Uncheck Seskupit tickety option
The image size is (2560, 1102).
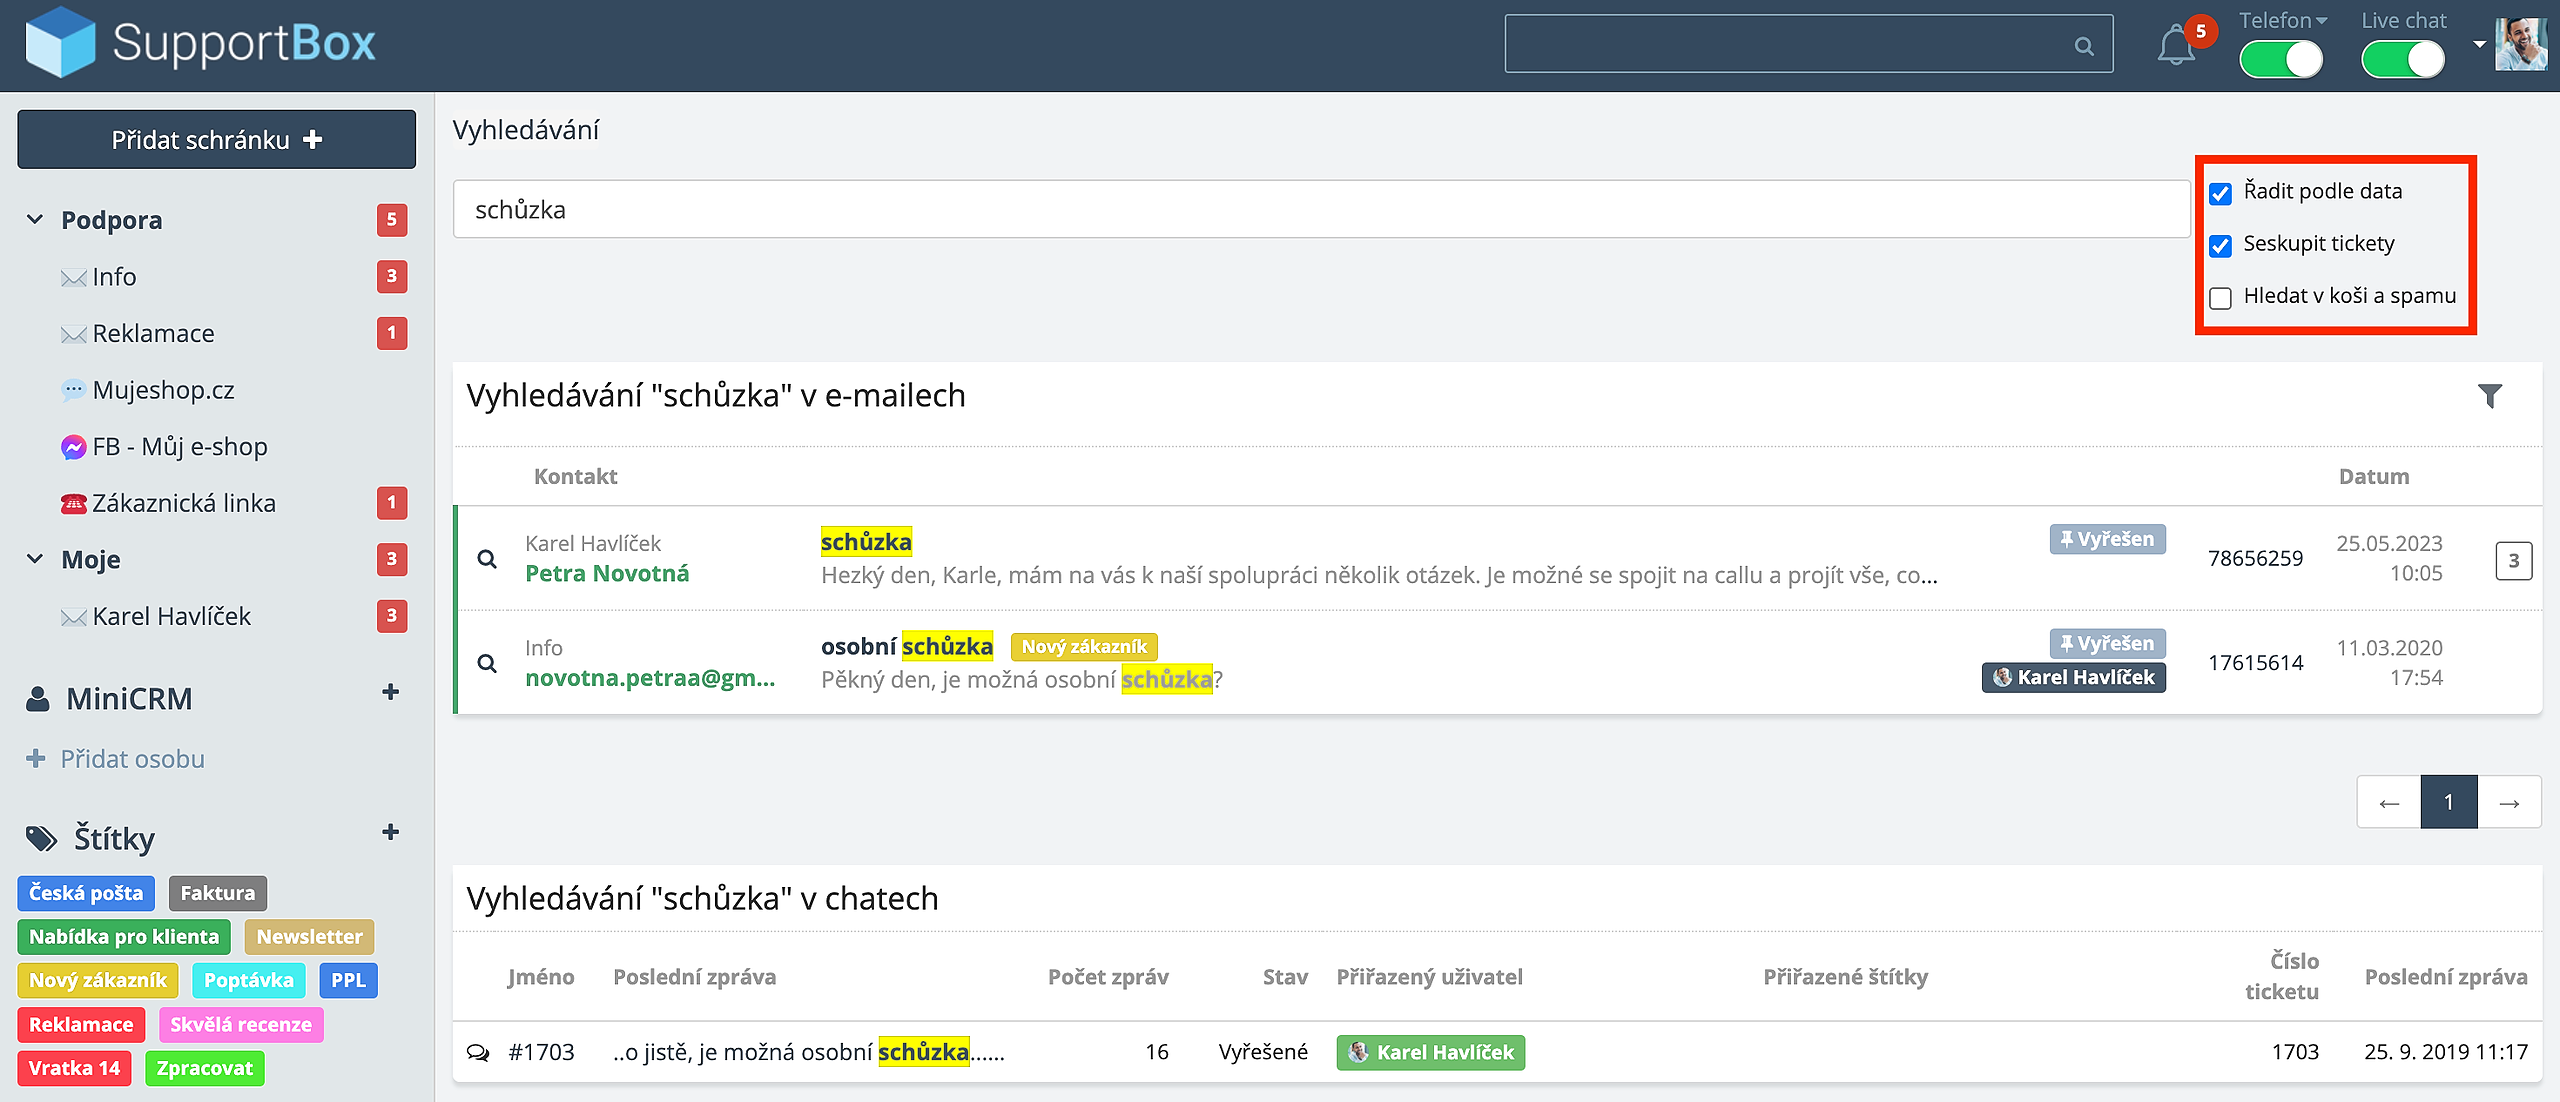2221,246
